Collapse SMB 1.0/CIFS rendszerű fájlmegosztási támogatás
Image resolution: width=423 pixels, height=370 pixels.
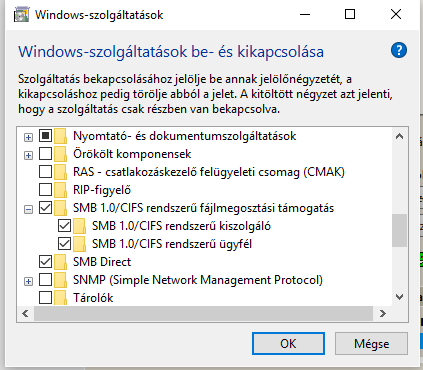(x=29, y=209)
